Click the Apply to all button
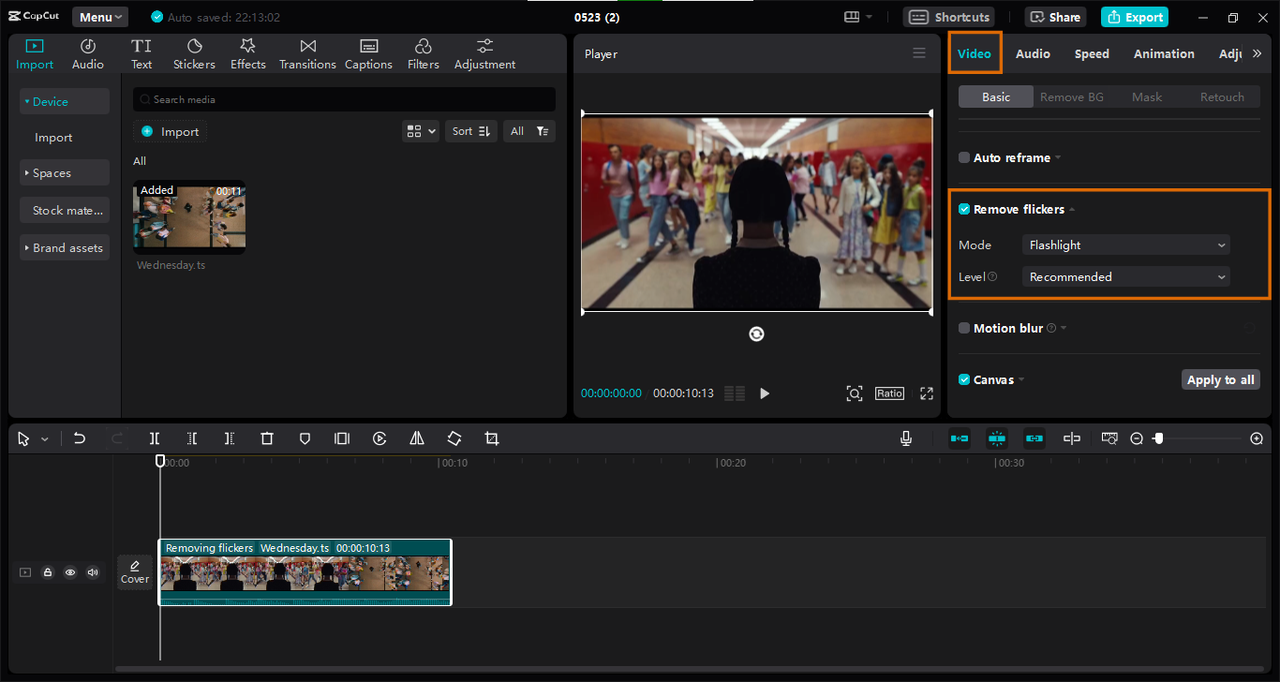 (x=1220, y=380)
